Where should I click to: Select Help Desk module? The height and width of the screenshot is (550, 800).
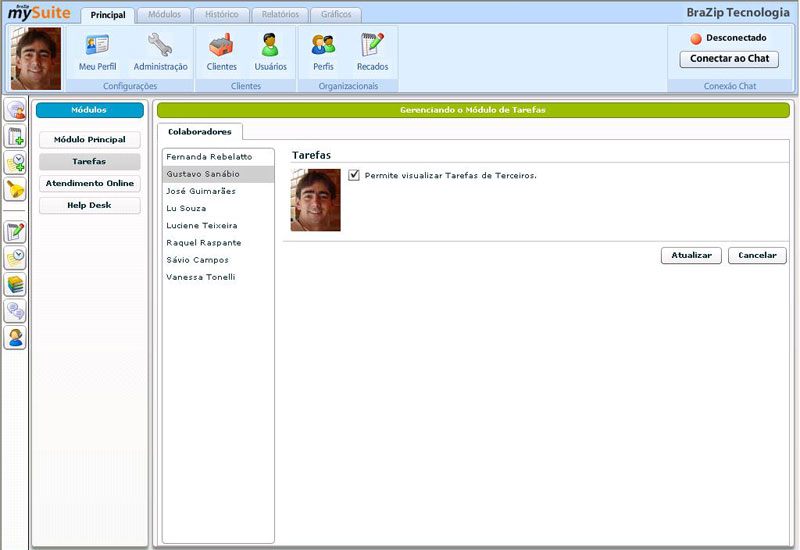point(90,205)
